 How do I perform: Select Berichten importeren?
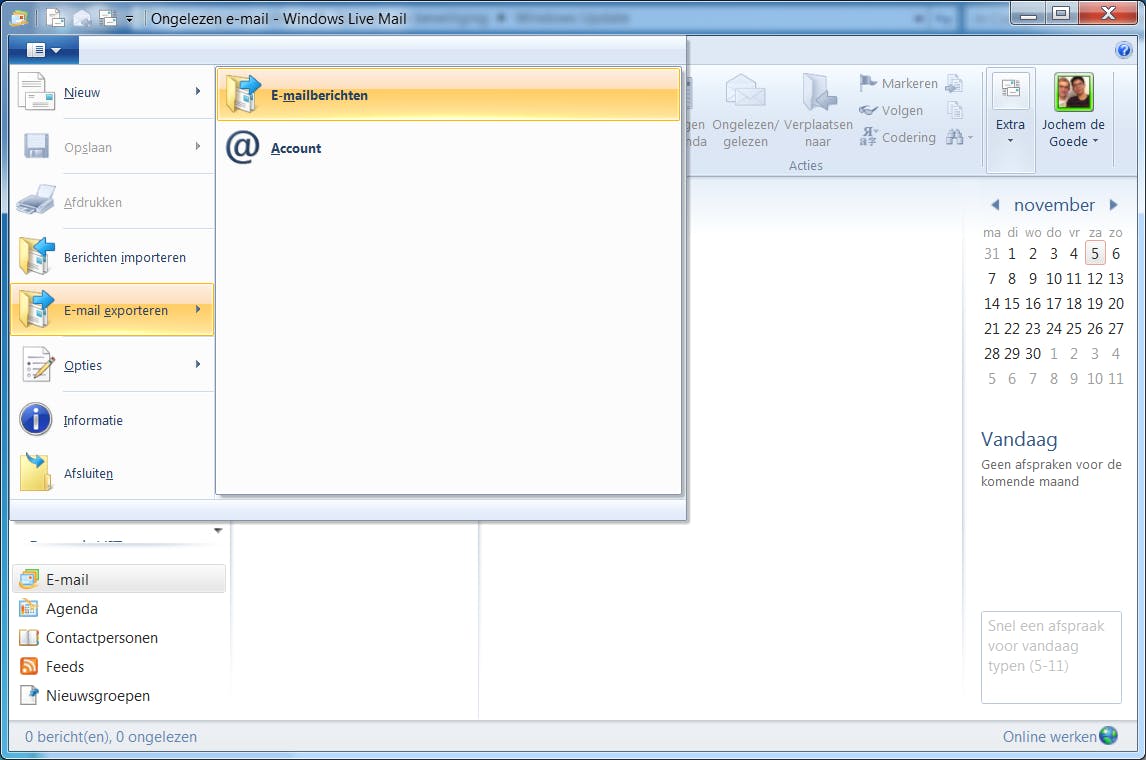[112, 256]
